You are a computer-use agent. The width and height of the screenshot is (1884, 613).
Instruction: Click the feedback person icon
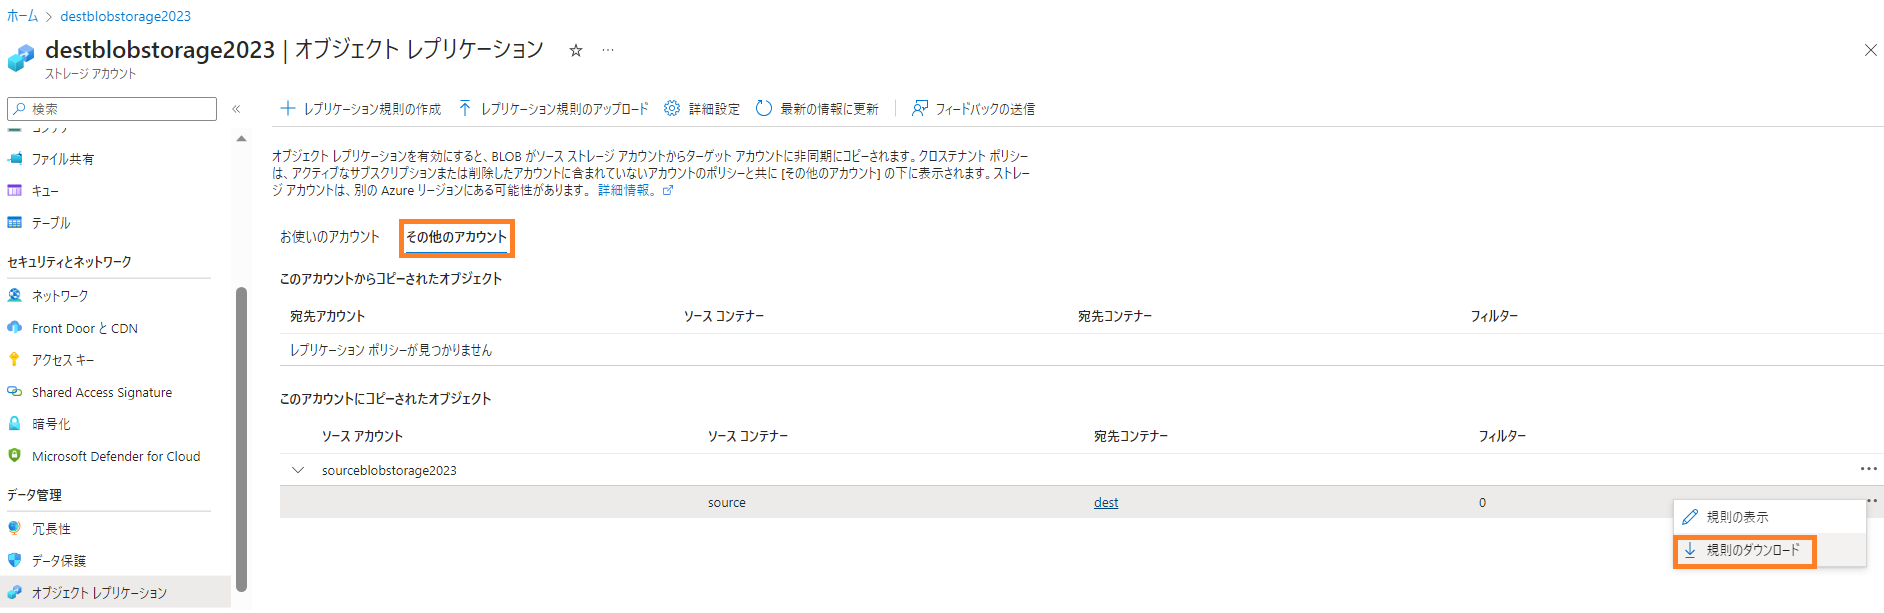click(x=920, y=108)
